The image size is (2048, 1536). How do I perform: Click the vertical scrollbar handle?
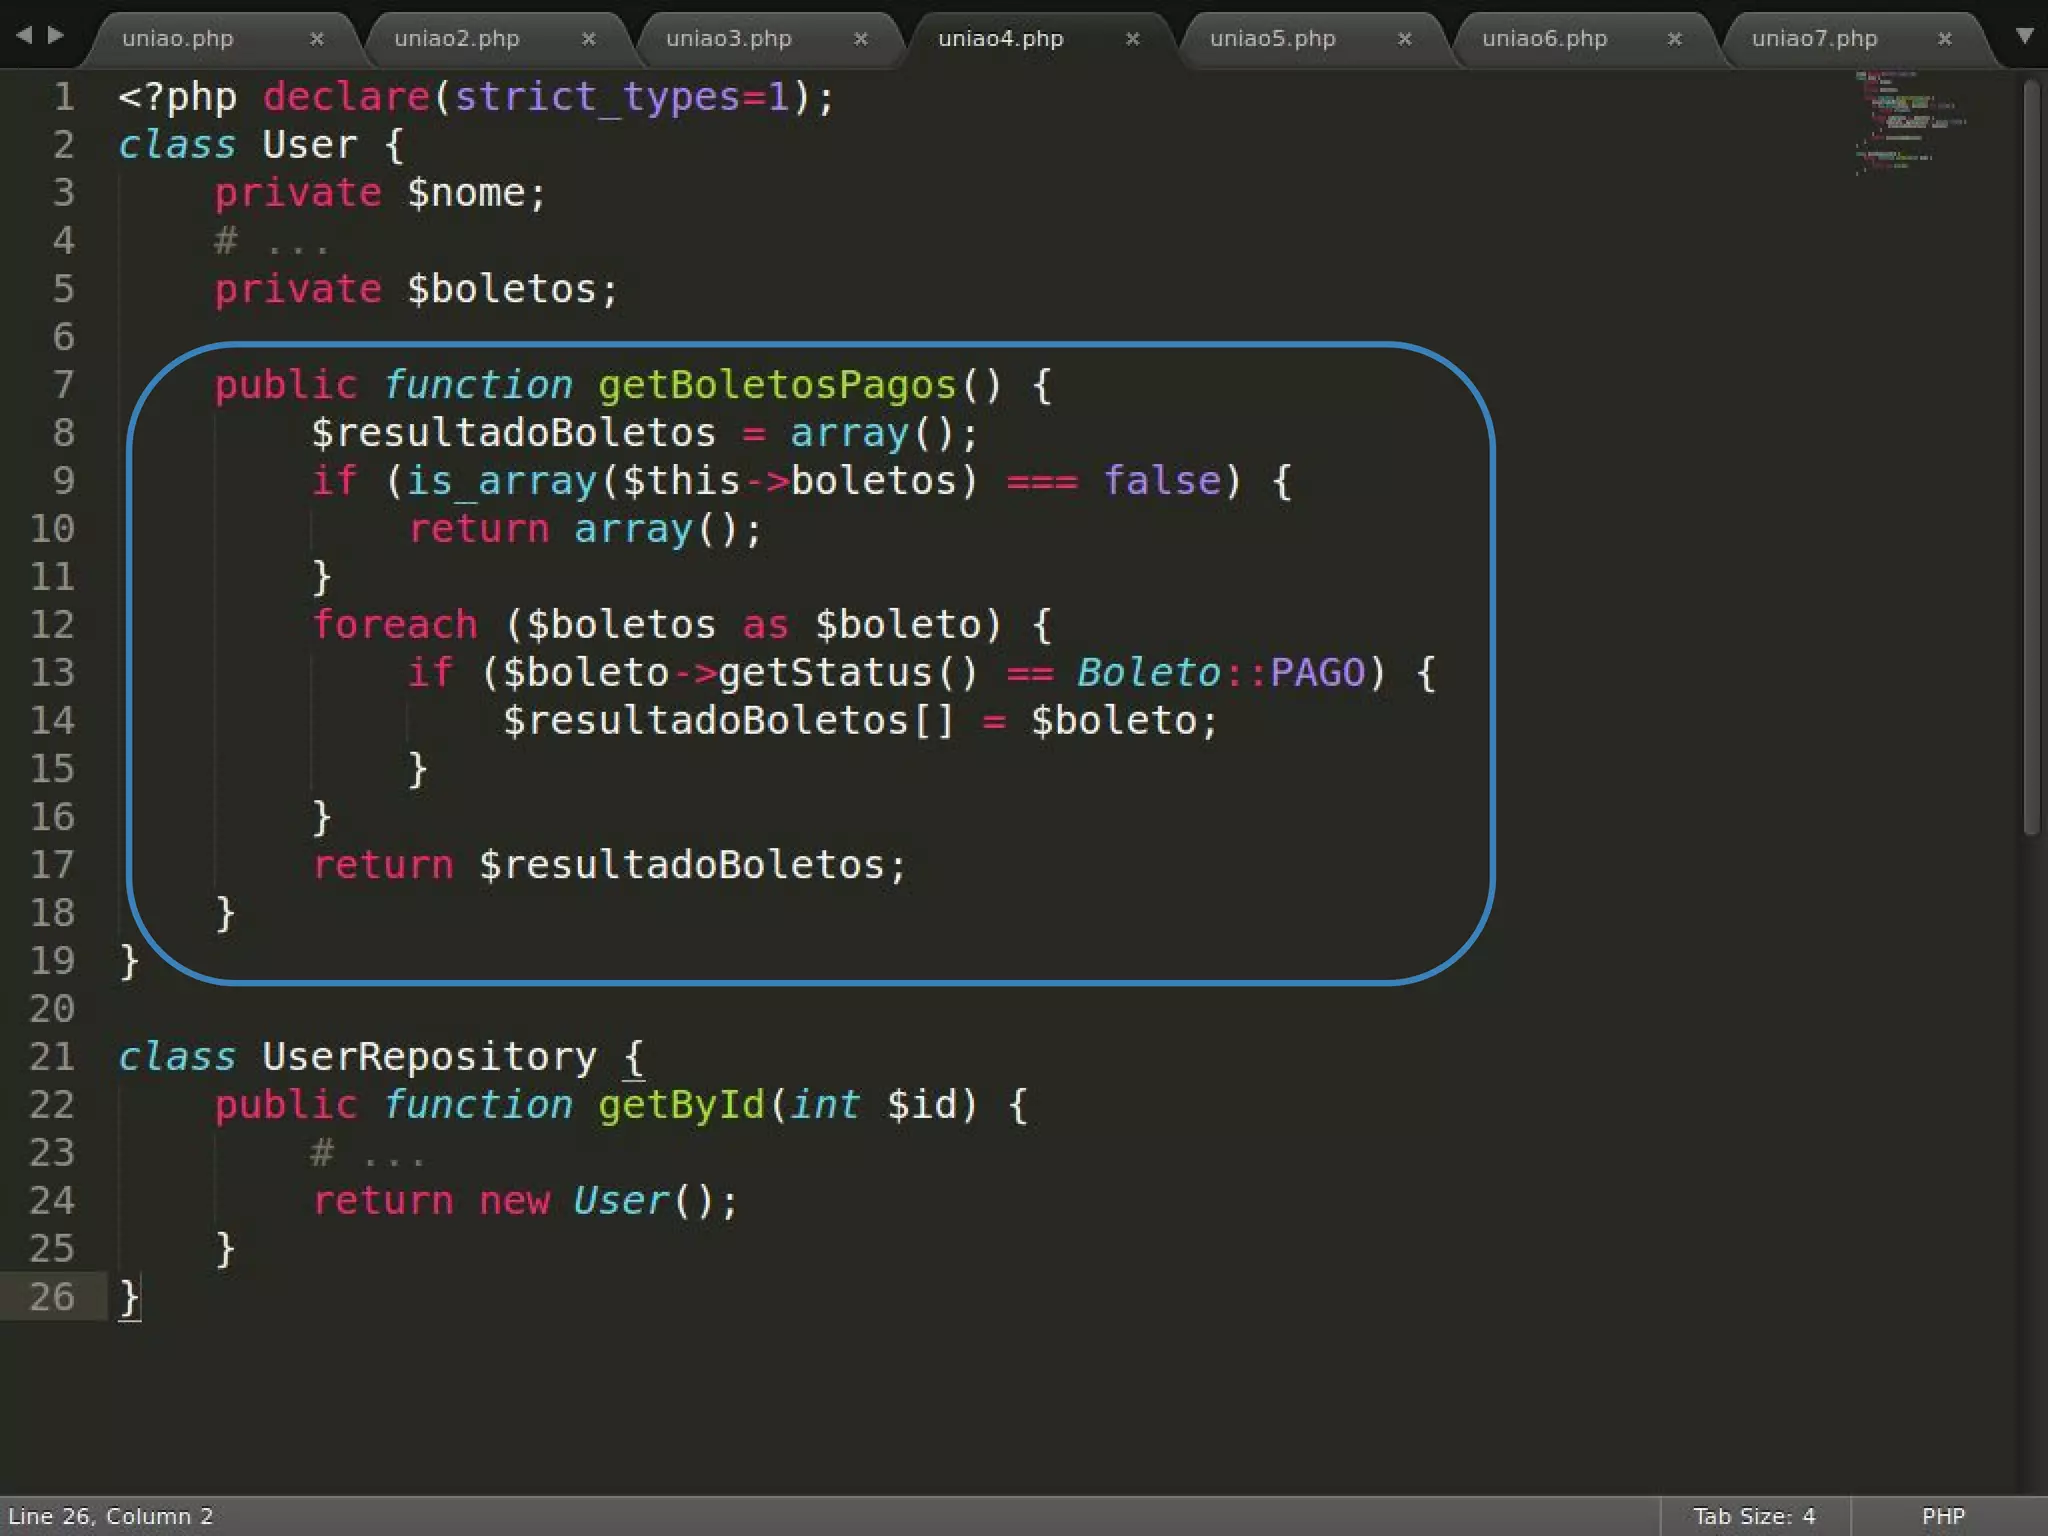click(x=2030, y=455)
